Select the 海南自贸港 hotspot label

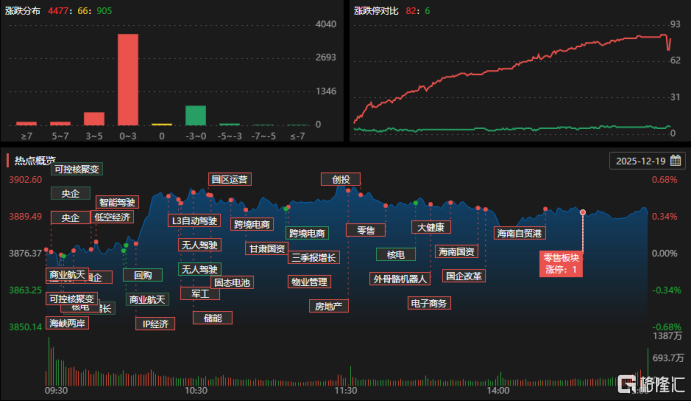pos(519,233)
